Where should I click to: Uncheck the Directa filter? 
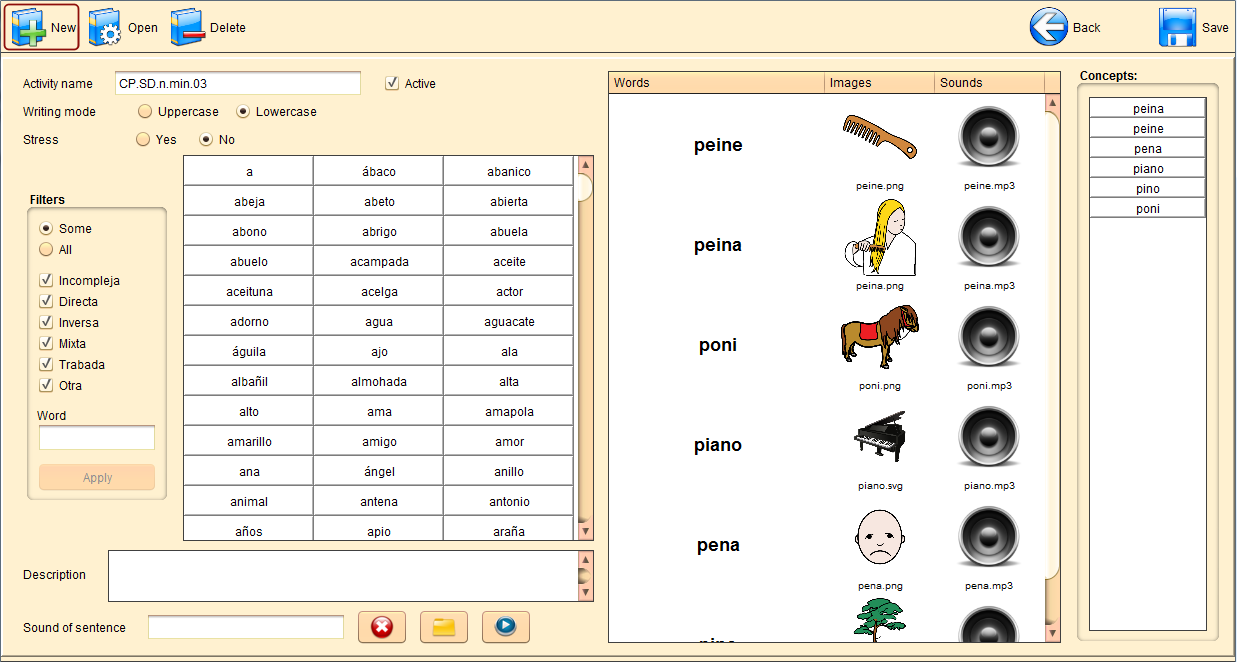coord(46,301)
